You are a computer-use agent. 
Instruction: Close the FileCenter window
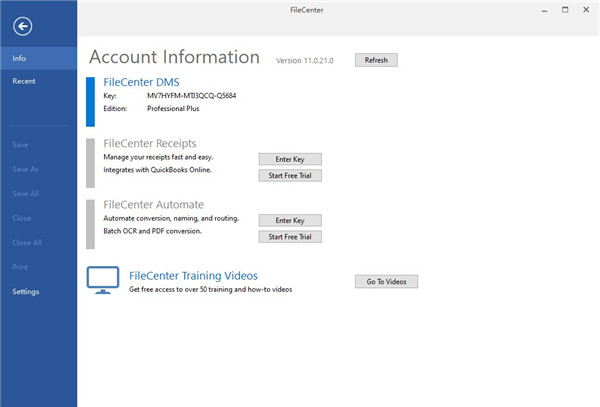point(586,10)
